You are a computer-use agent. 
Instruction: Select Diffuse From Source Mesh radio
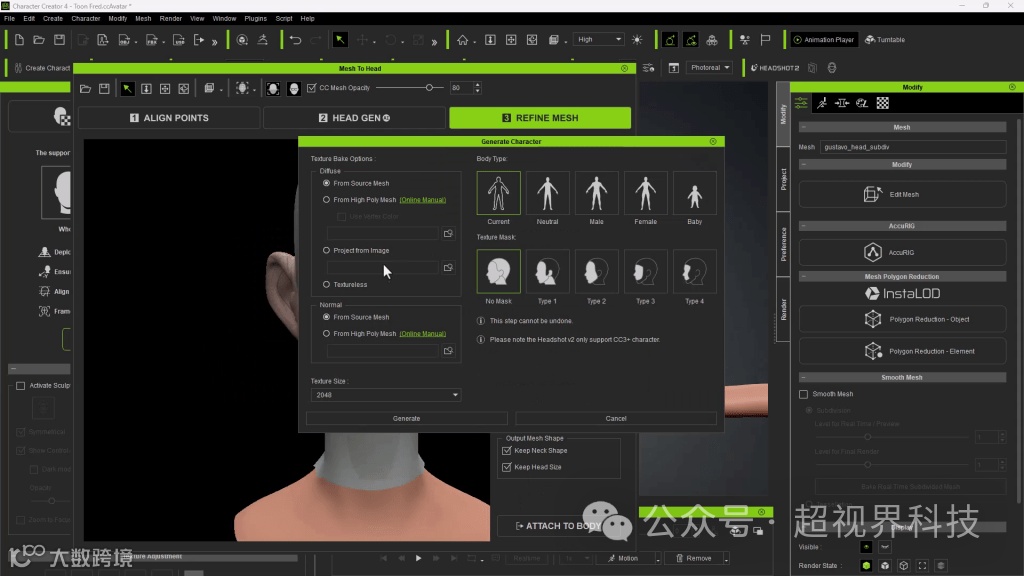coord(327,184)
